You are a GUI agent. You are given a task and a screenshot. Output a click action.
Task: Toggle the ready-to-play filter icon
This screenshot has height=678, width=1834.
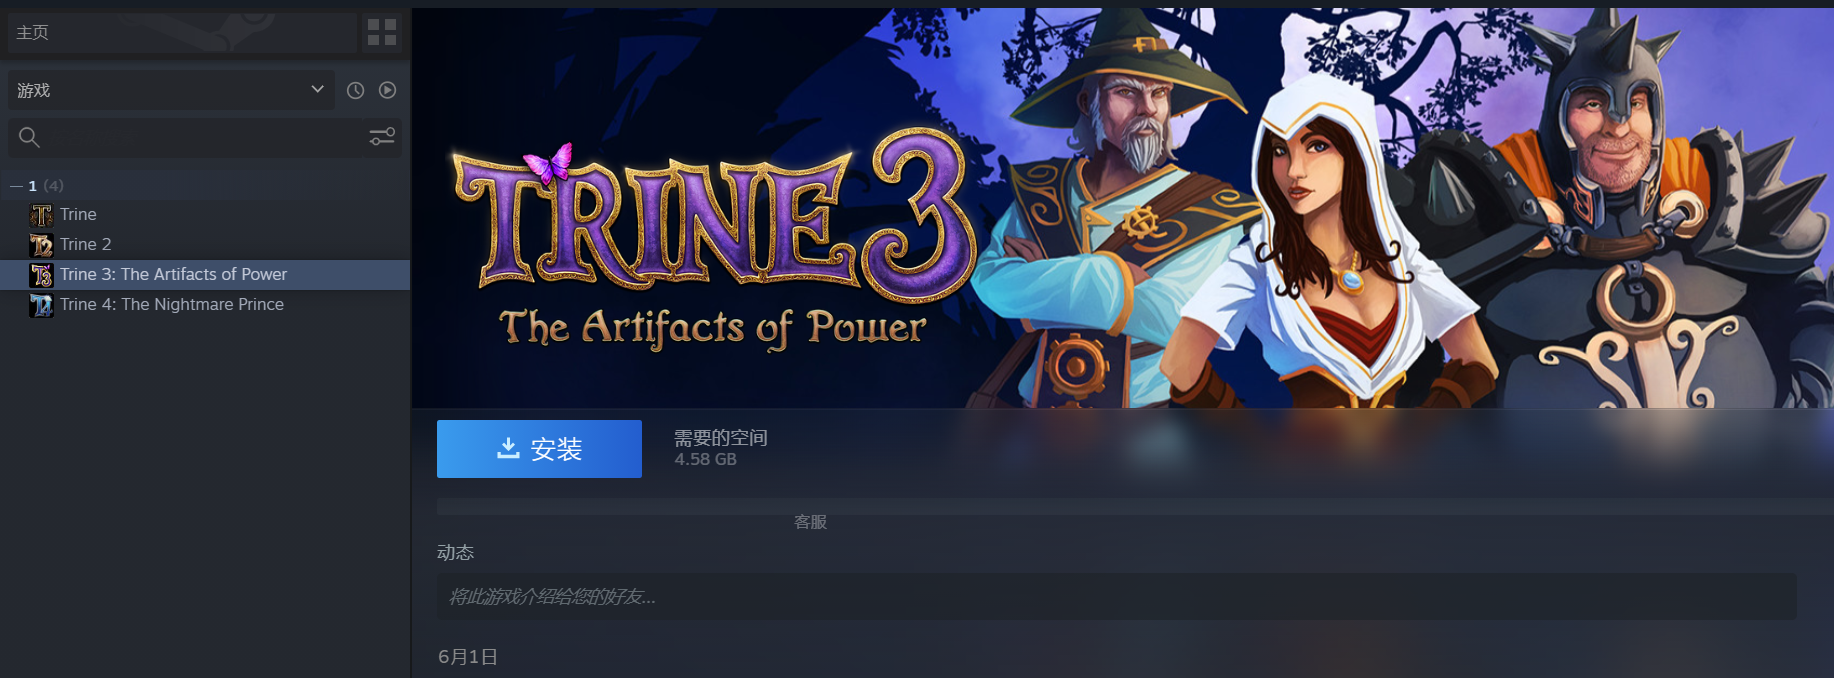click(x=387, y=90)
